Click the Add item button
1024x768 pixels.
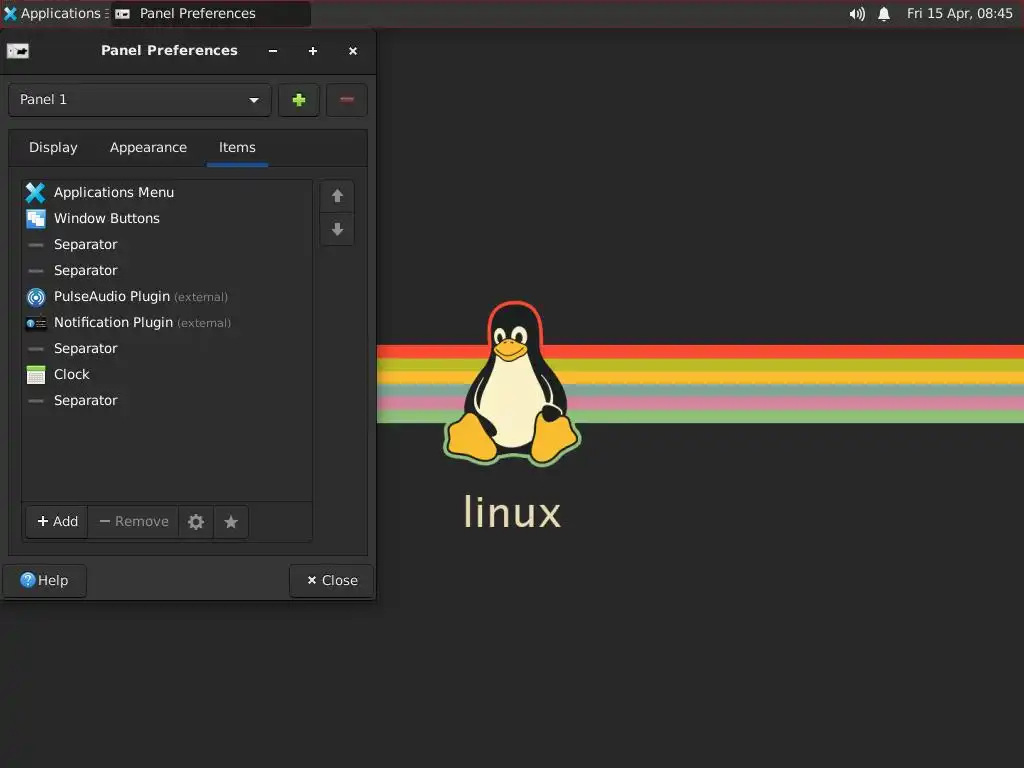tap(57, 522)
